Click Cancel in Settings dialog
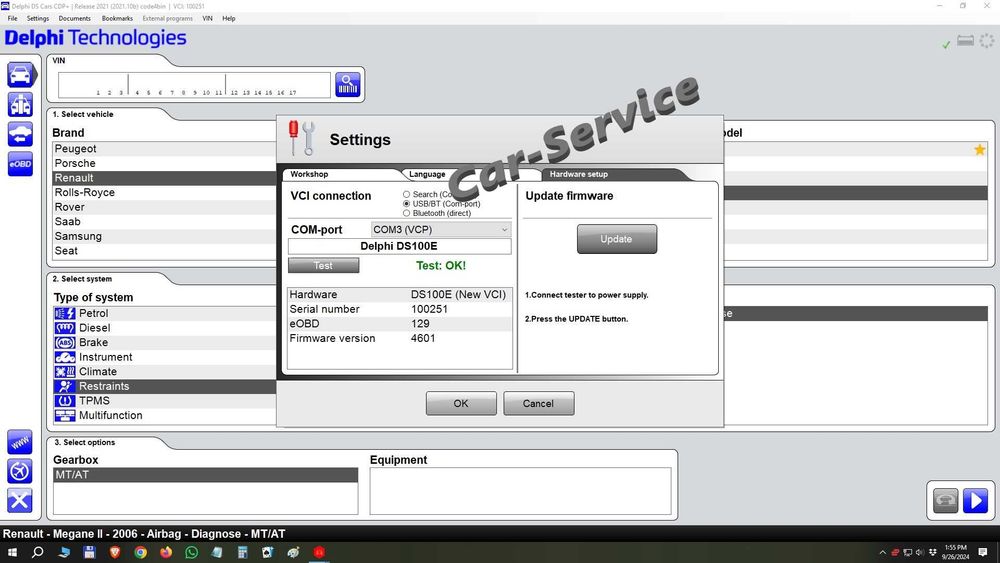Image resolution: width=1000 pixels, height=563 pixels. coord(538,404)
